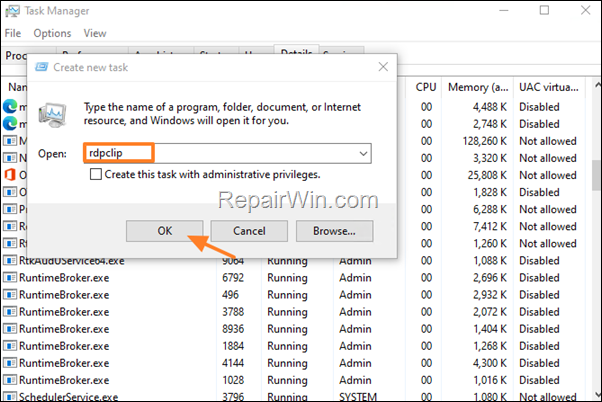Click icon of RuntimeBroker.exe PID 496
This screenshot has width=602, height=402.
10,295
